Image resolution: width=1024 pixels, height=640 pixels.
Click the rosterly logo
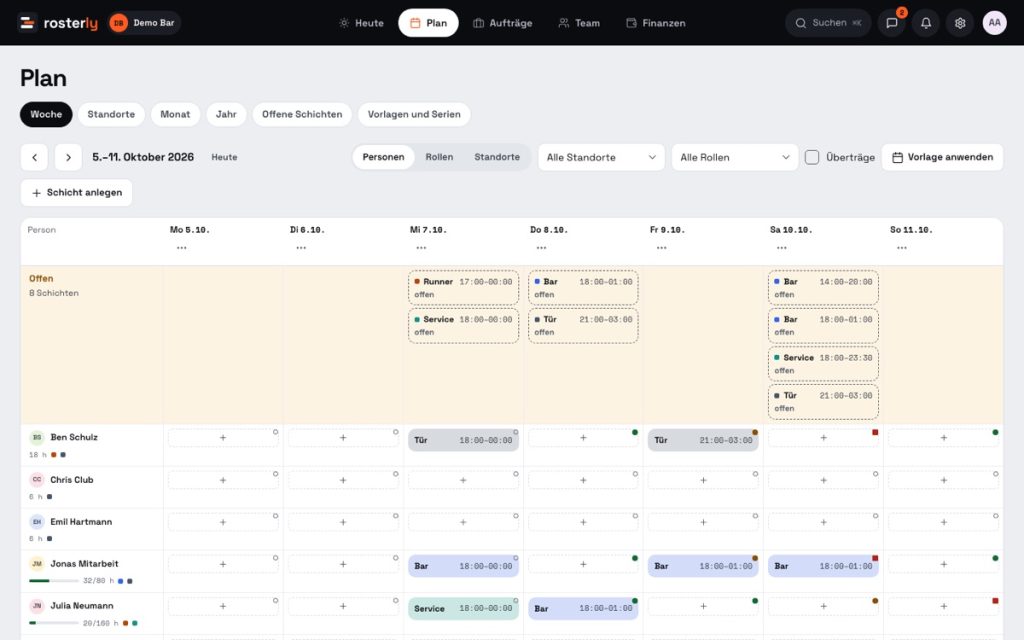pos(58,23)
